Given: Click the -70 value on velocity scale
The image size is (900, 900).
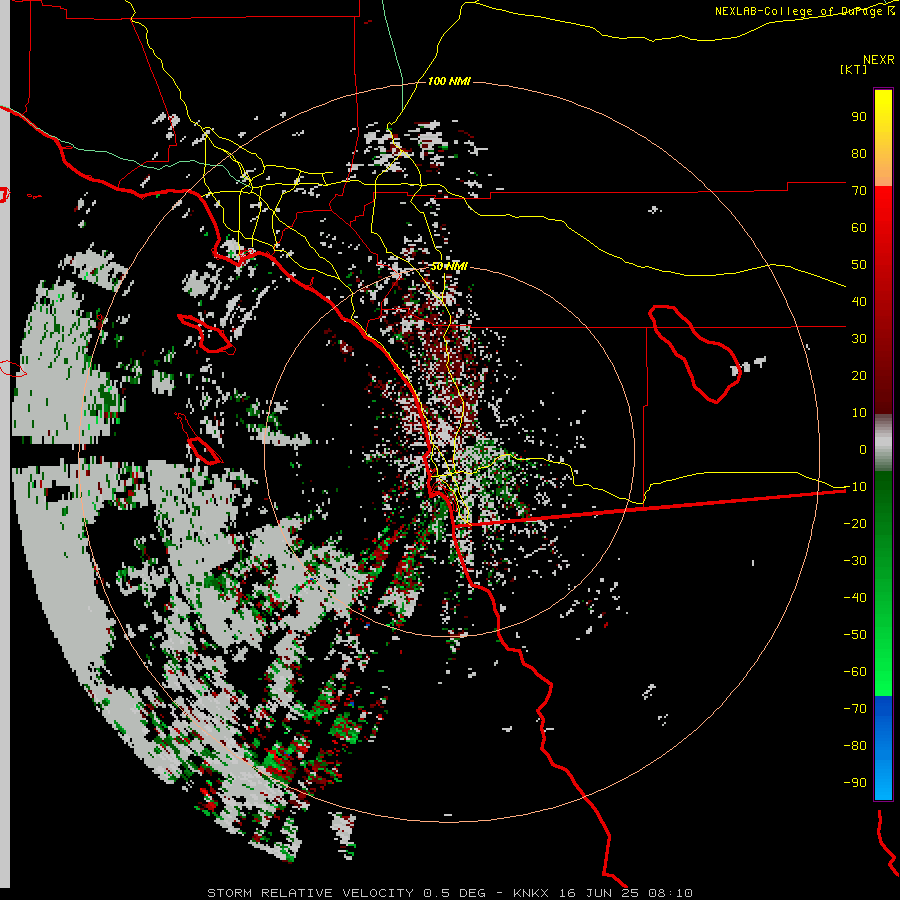Looking at the screenshot, I should (x=855, y=709).
